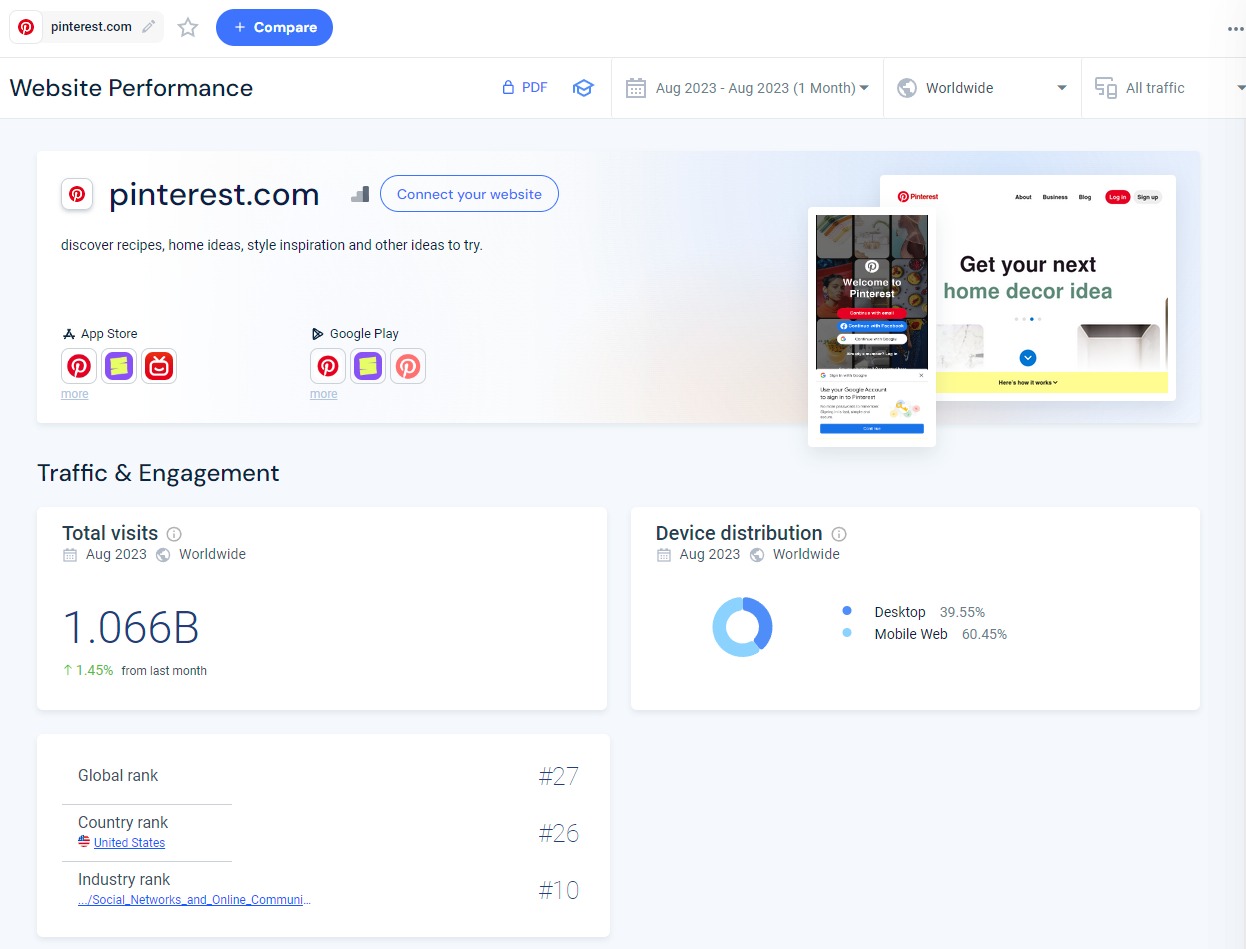
Task: Click the Total visits info icon
Action: tap(174, 534)
